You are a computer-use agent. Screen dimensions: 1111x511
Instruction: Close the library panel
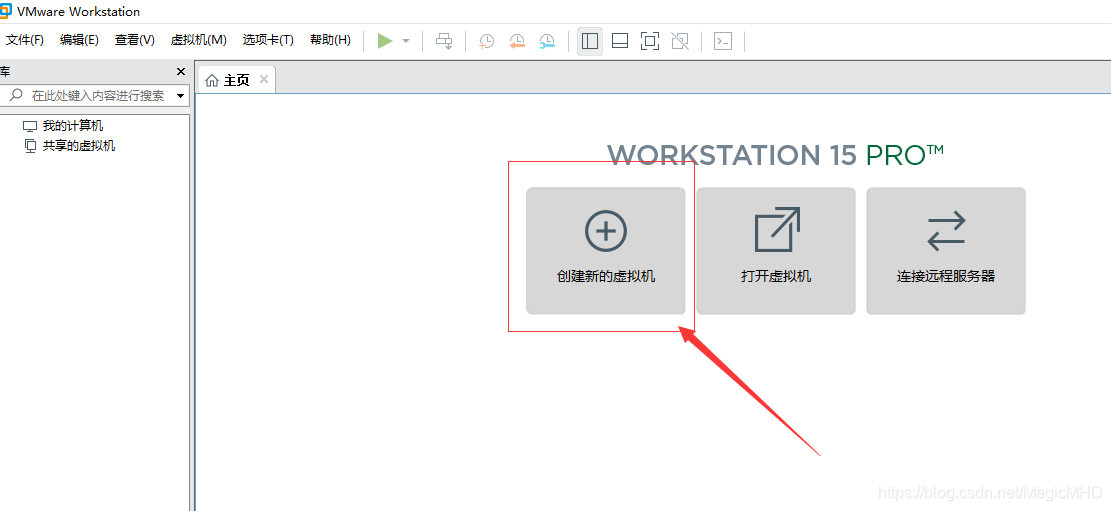pyautogui.click(x=181, y=72)
